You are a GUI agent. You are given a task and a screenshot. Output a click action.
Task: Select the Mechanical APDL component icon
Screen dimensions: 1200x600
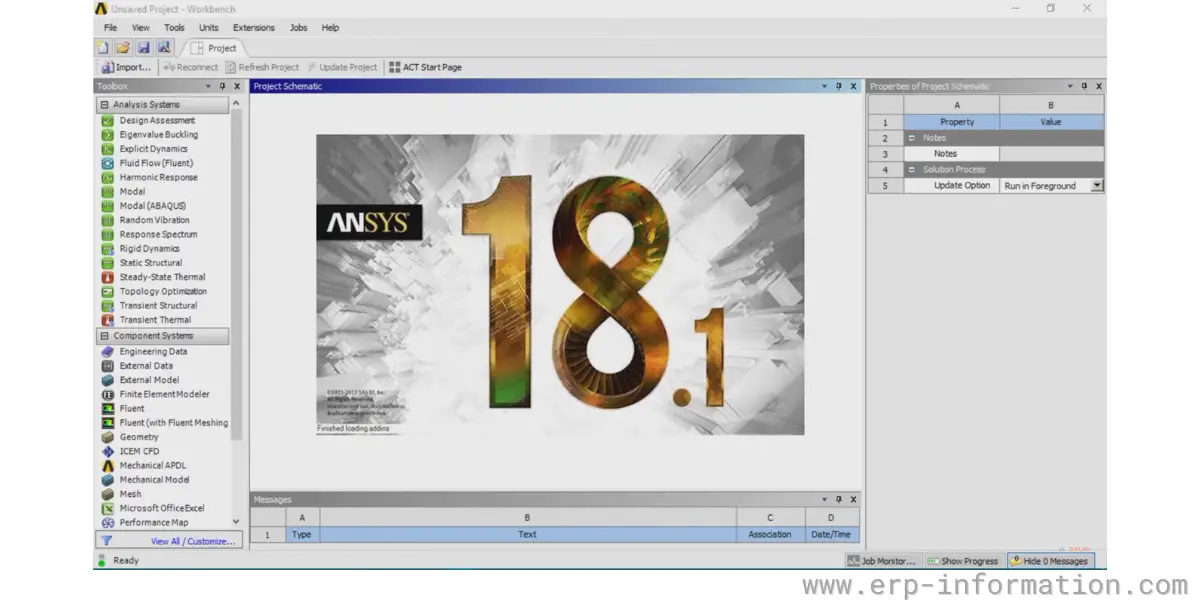click(108, 465)
